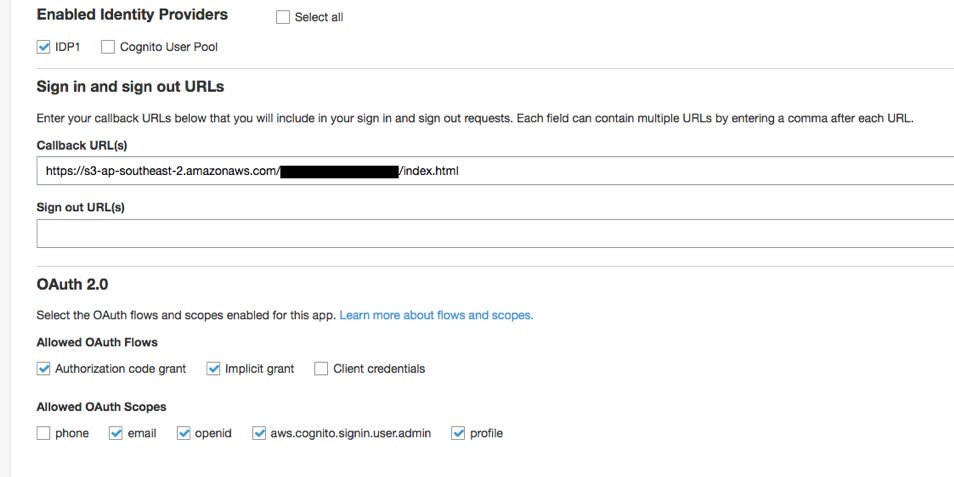954x477 pixels.
Task: Check the phone scope checkbox
Action: click(43, 433)
